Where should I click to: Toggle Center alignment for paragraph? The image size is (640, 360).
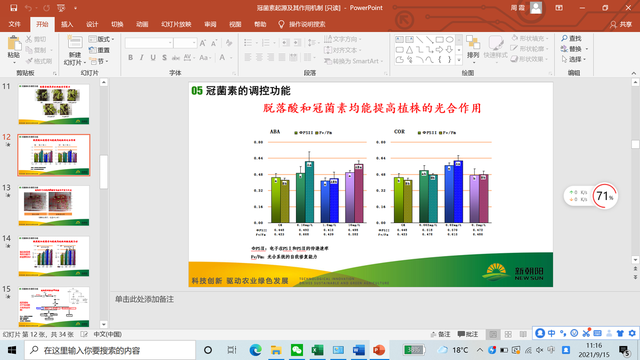[259, 58]
